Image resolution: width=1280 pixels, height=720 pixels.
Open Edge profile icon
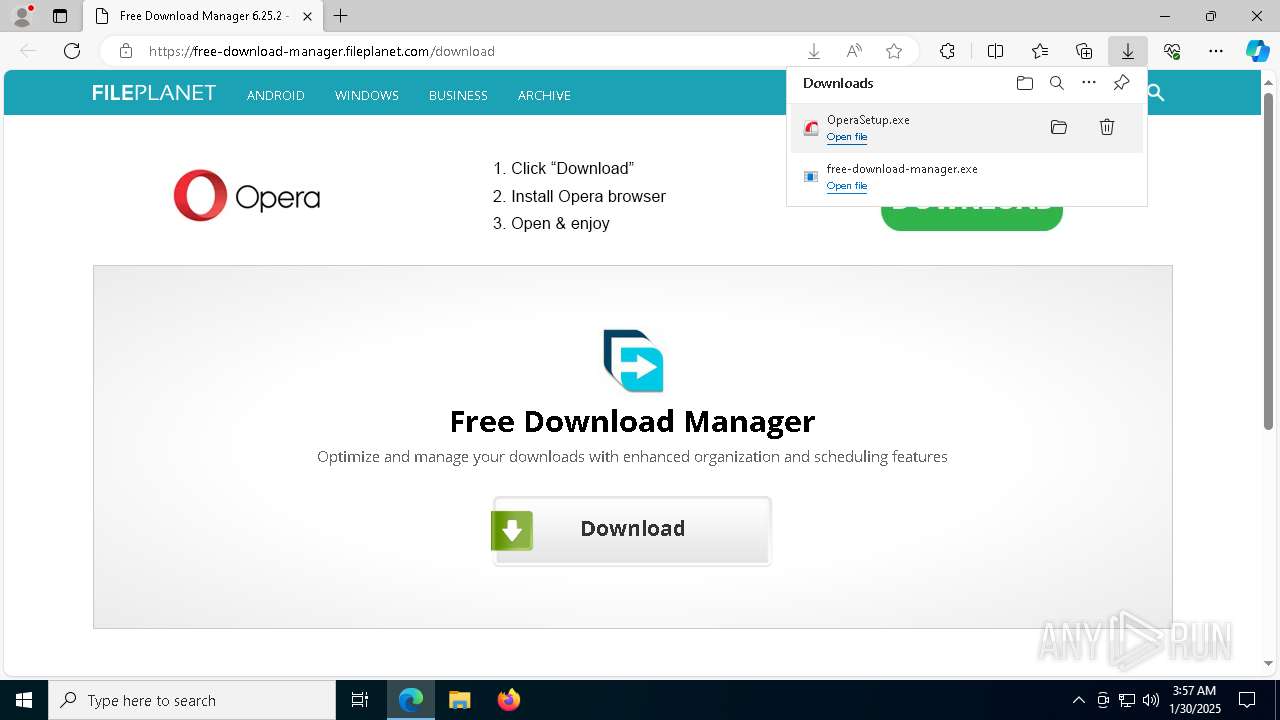(21, 16)
